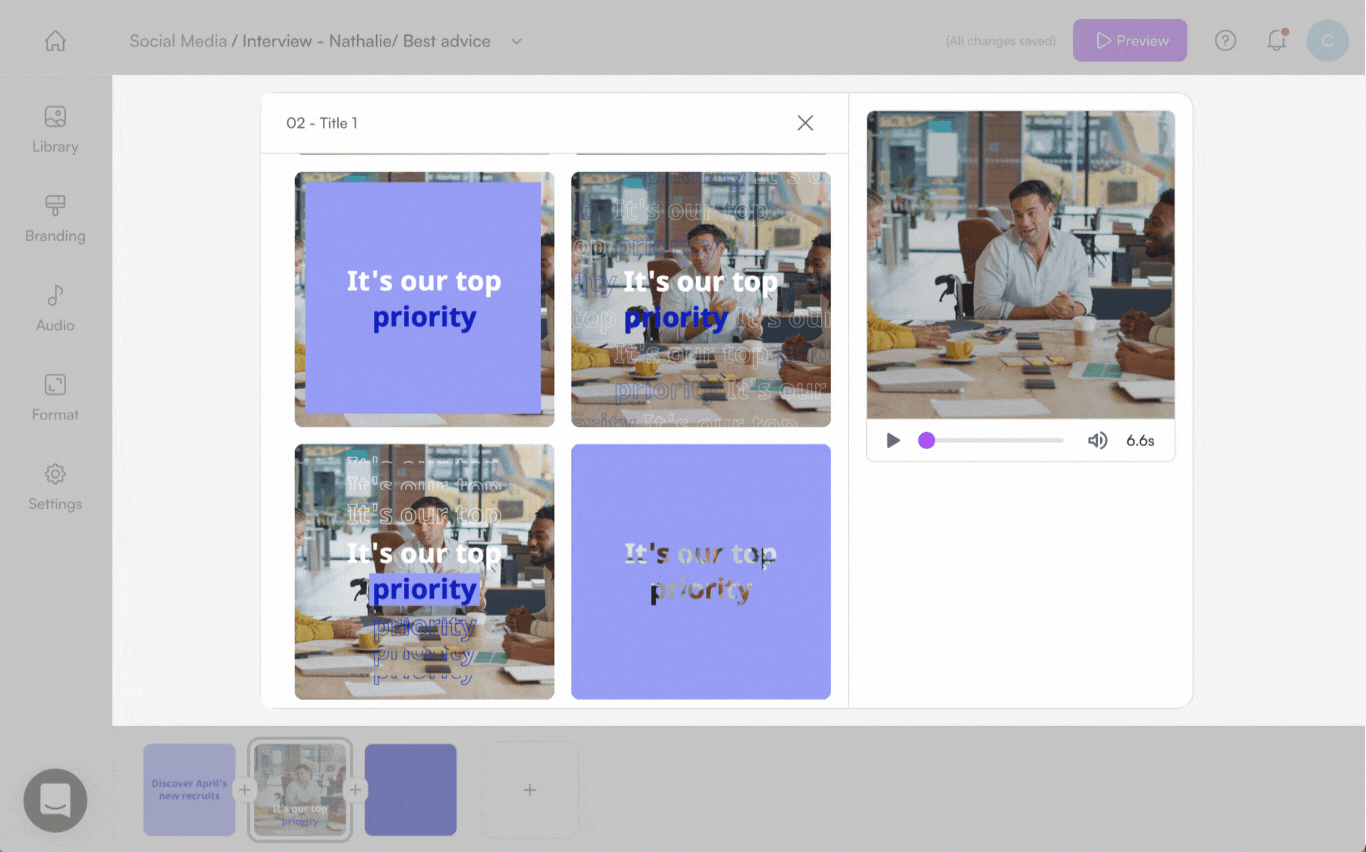The width and height of the screenshot is (1366, 852).
Task: Open the 'Discover April's new recruits' slide
Action: [x=189, y=790]
